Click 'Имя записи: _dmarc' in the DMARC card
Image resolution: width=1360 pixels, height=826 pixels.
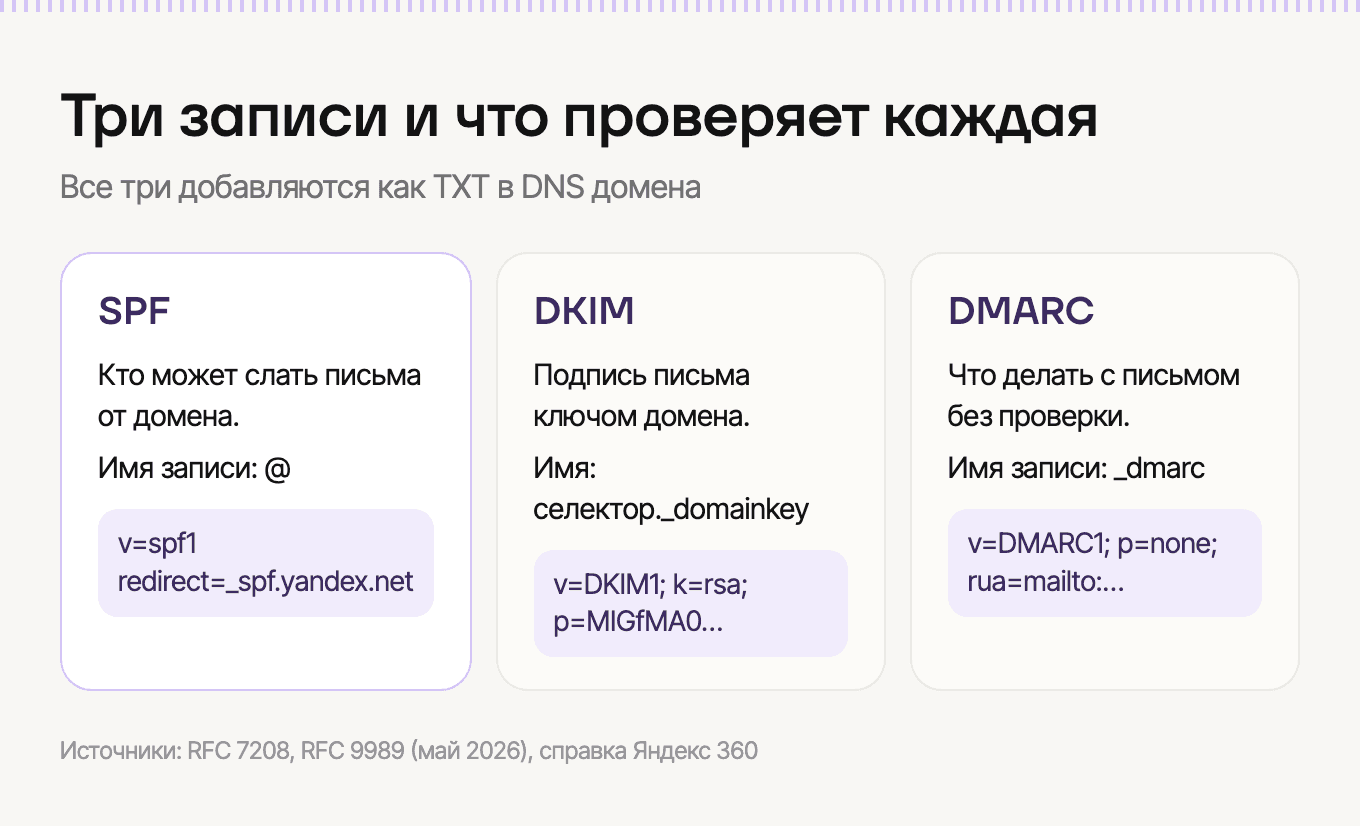(x=1077, y=468)
